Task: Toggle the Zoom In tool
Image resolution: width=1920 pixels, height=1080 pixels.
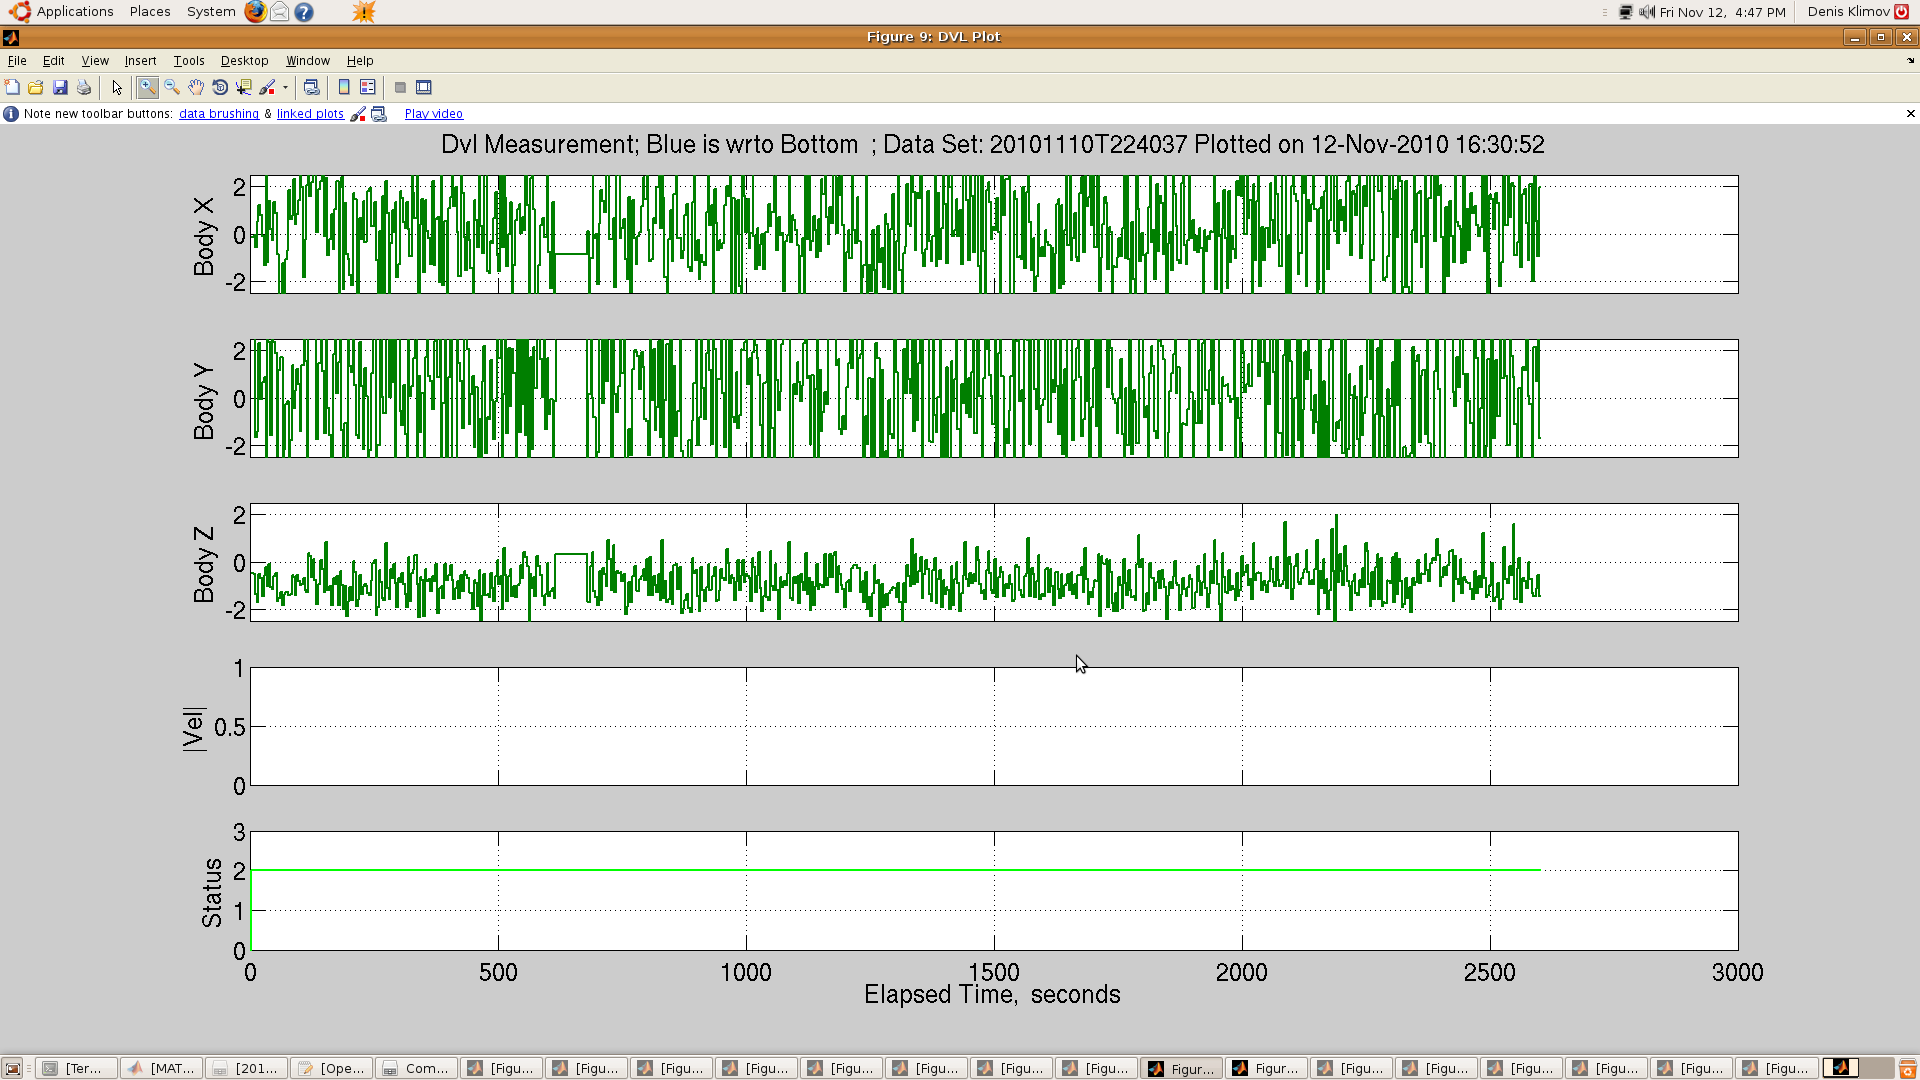Action: tap(148, 88)
